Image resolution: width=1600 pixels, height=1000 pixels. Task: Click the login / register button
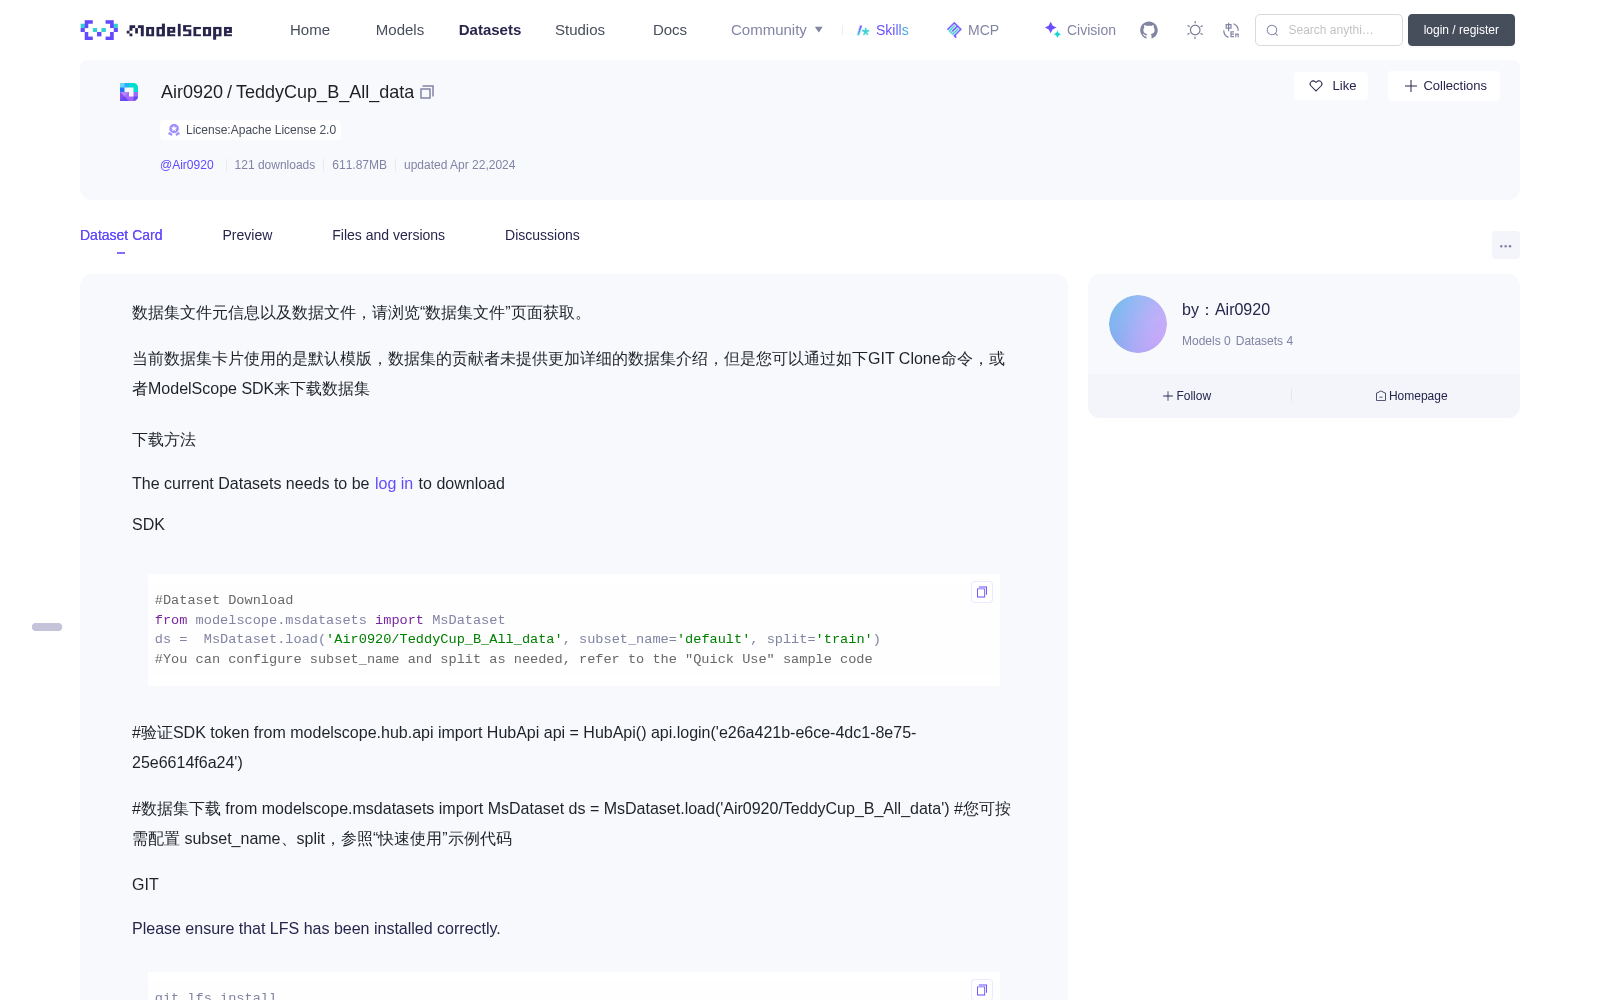(x=1461, y=30)
